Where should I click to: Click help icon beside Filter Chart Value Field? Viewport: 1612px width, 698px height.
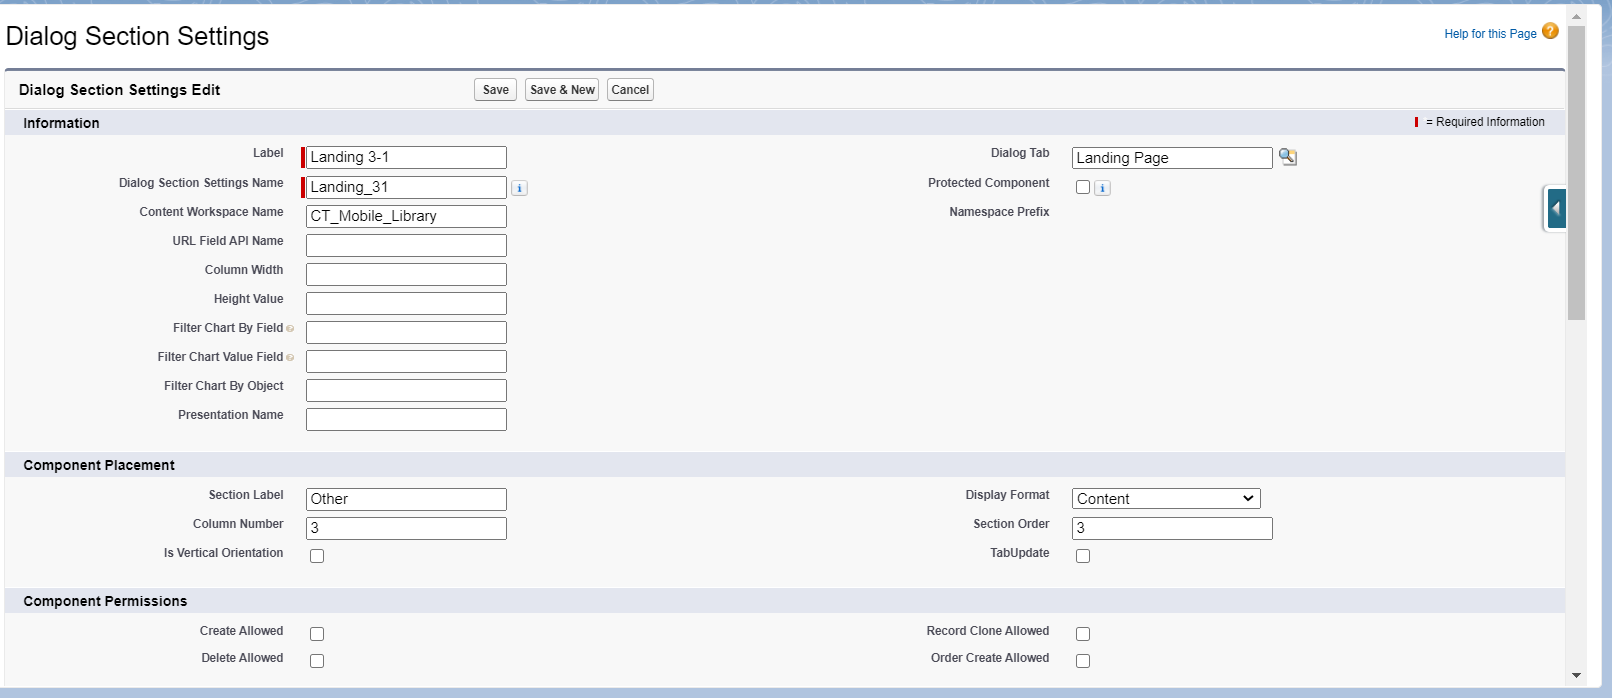click(x=291, y=358)
